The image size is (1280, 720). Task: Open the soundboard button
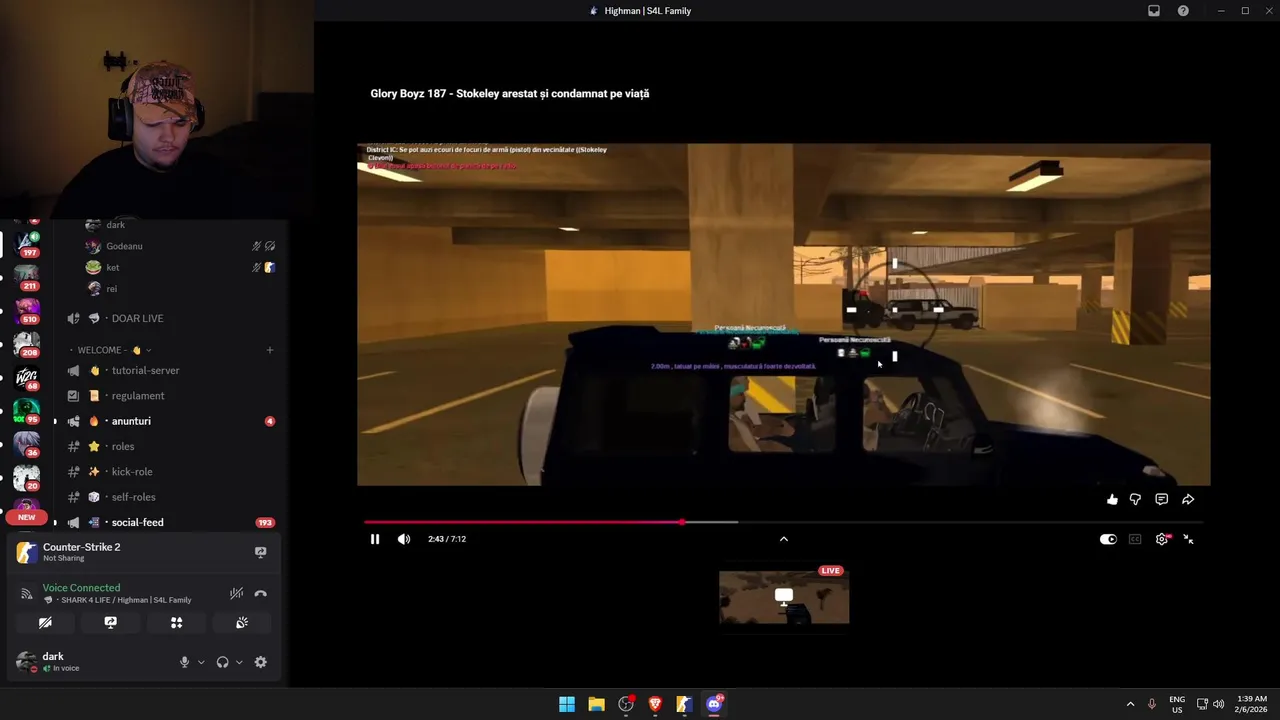(242, 622)
